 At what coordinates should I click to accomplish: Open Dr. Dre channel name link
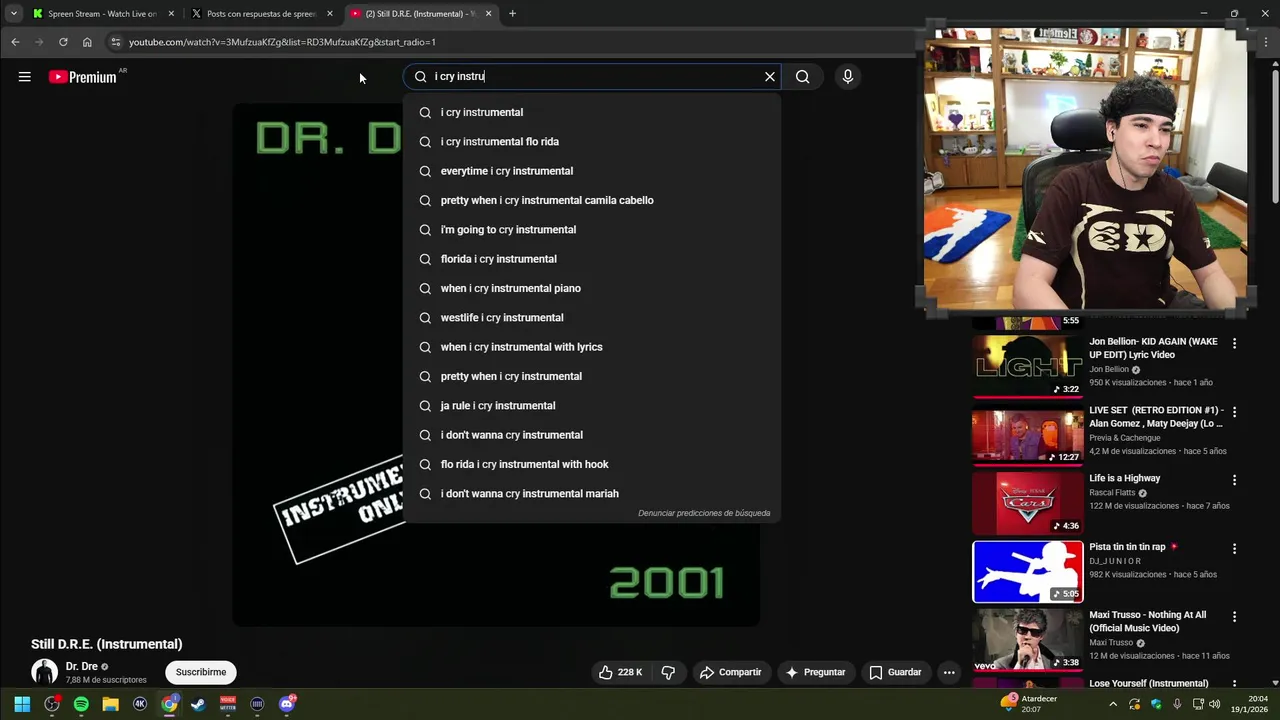coord(82,666)
